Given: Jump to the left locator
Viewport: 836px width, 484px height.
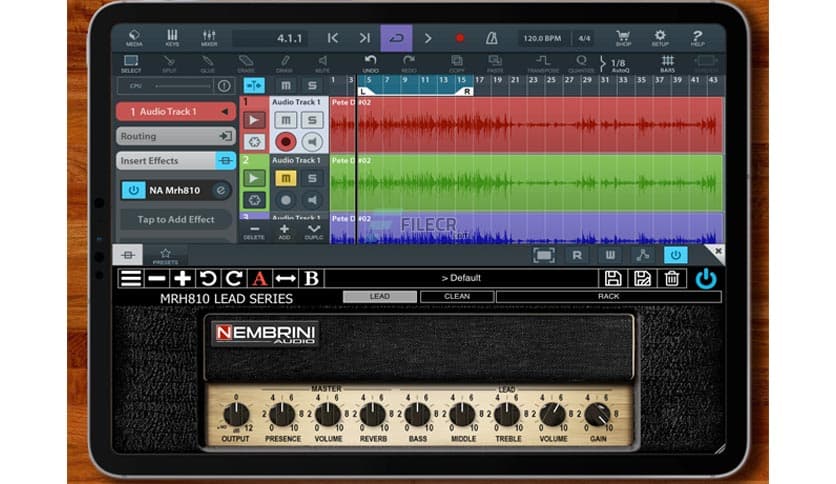Looking at the screenshot, I should point(333,38).
